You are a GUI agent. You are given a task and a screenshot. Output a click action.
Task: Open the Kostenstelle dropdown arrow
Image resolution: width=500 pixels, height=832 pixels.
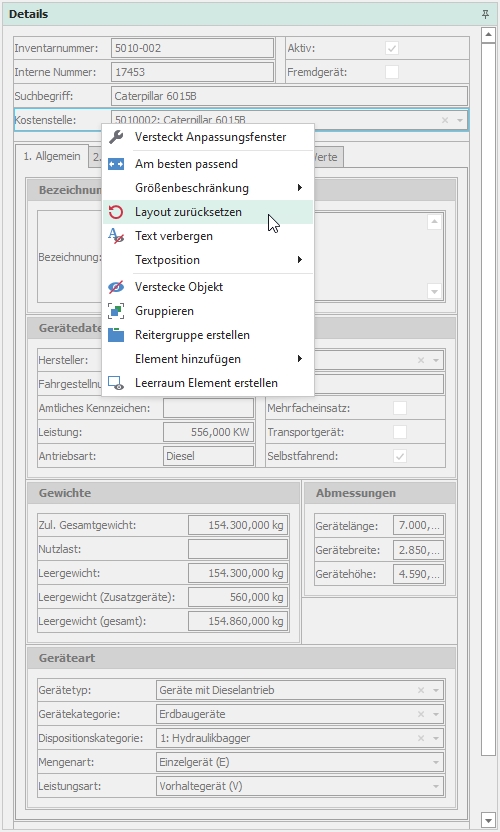pos(460,120)
